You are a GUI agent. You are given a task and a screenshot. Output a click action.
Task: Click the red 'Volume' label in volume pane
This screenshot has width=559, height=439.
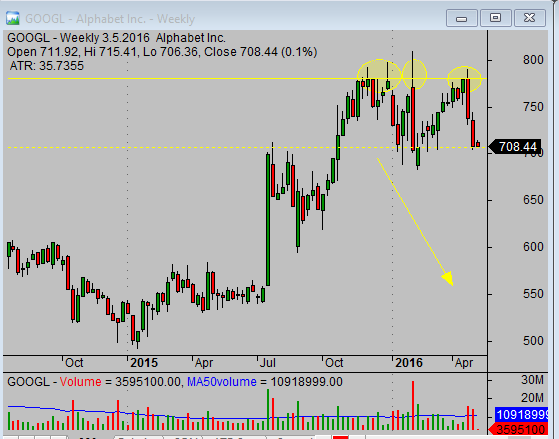point(81,382)
